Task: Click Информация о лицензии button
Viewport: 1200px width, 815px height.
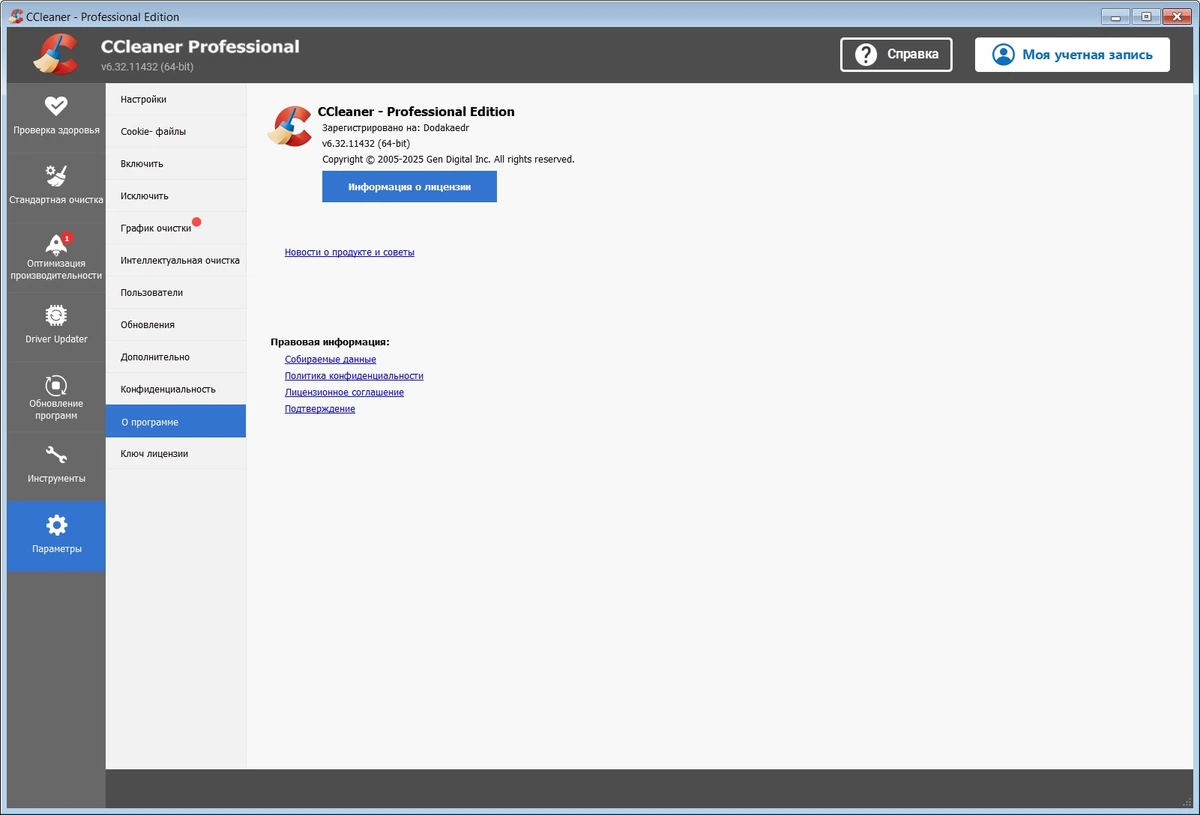Action: (x=409, y=187)
